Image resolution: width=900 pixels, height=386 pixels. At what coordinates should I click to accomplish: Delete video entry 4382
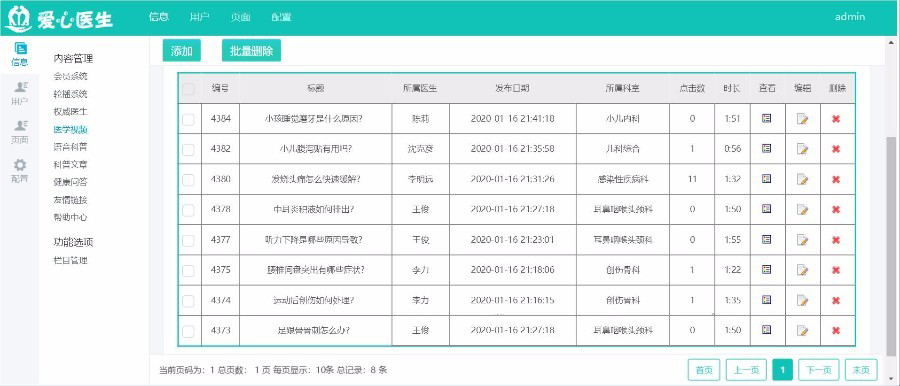(x=836, y=149)
